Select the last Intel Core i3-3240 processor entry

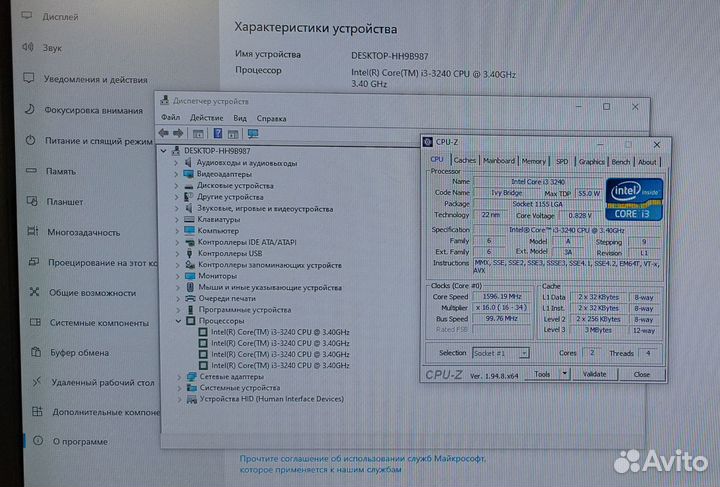(280, 365)
